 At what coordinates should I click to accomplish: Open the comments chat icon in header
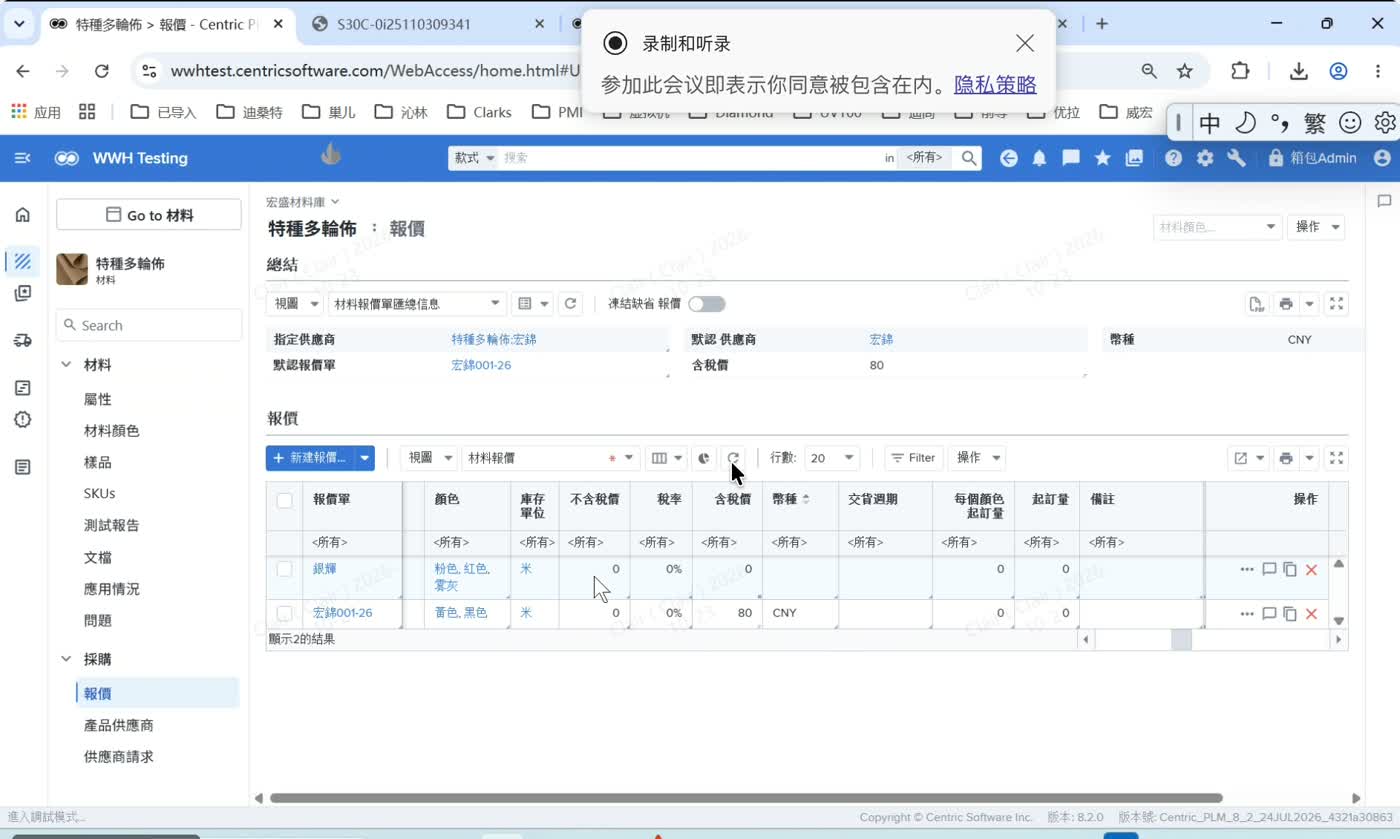pyautogui.click(x=1071, y=158)
